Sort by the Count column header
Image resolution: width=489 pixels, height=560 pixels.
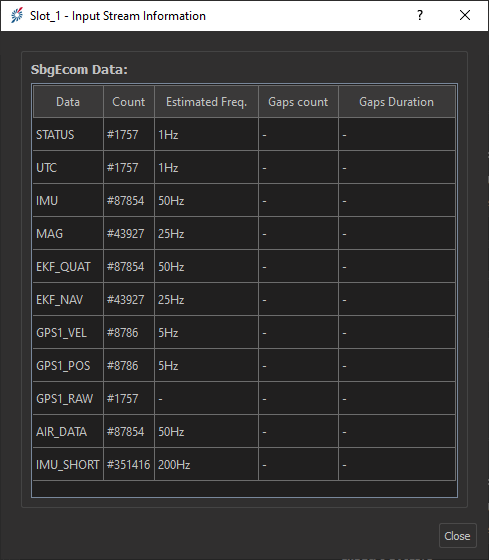pyautogui.click(x=129, y=102)
